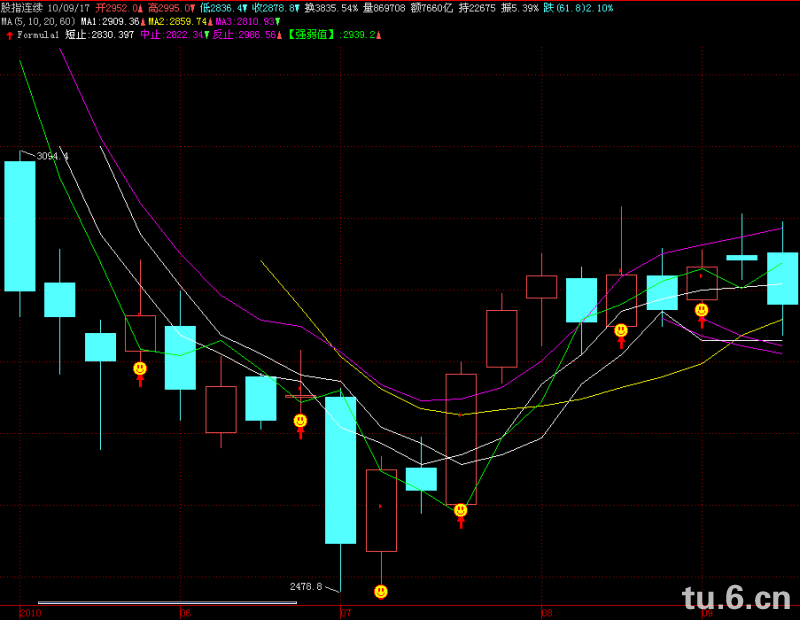The image size is (800, 620).
Task: Click the rightmost smiley face signal marker
Action: [702, 310]
